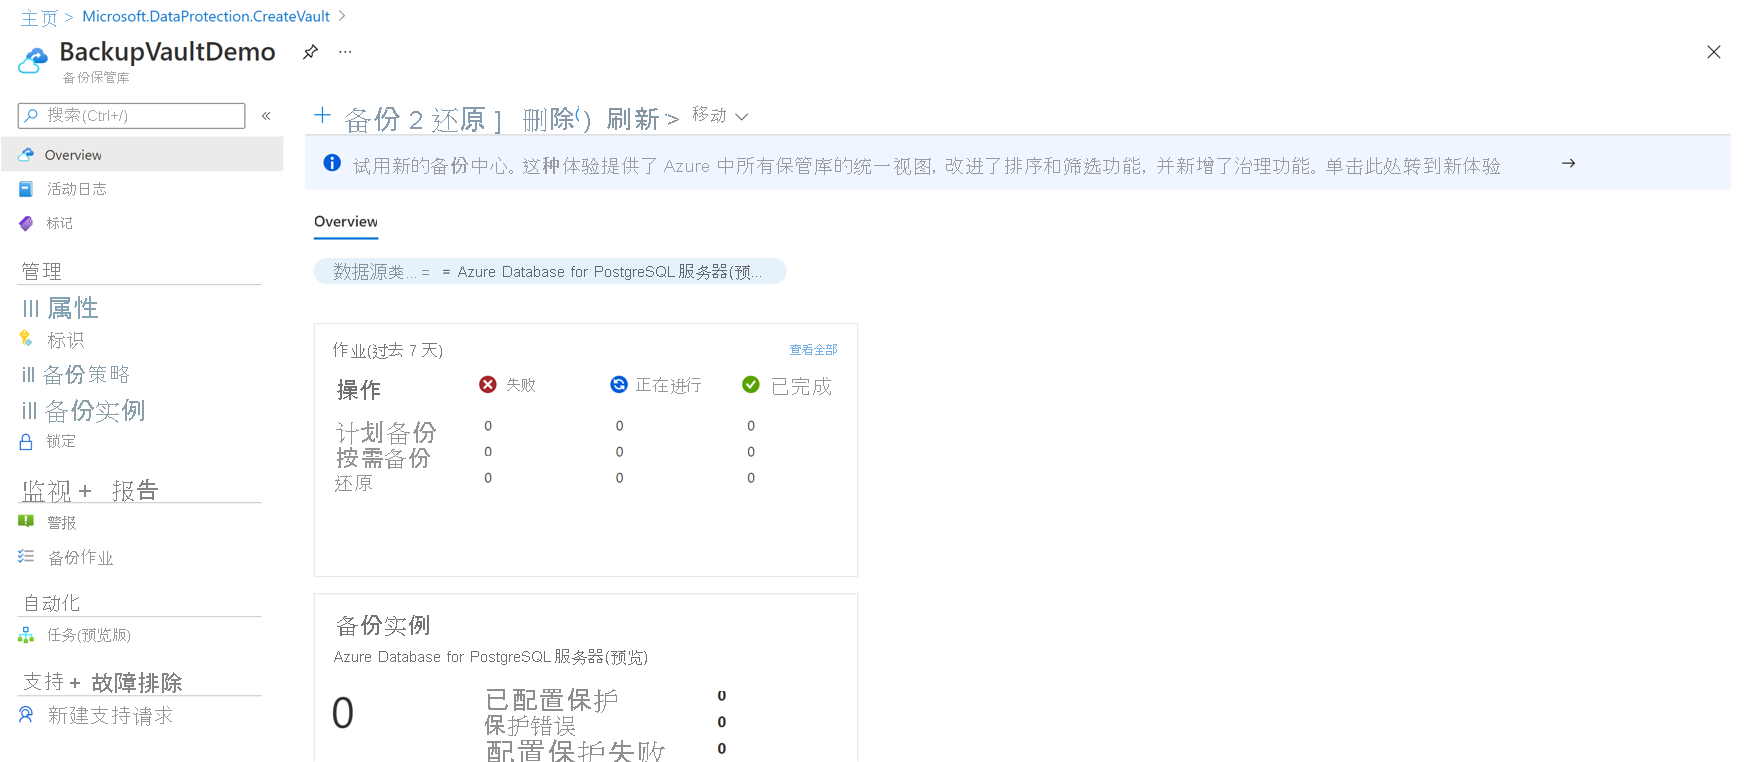The height and width of the screenshot is (762, 1749).
Task: Expand the 移动 move dropdown
Action: click(720, 116)
